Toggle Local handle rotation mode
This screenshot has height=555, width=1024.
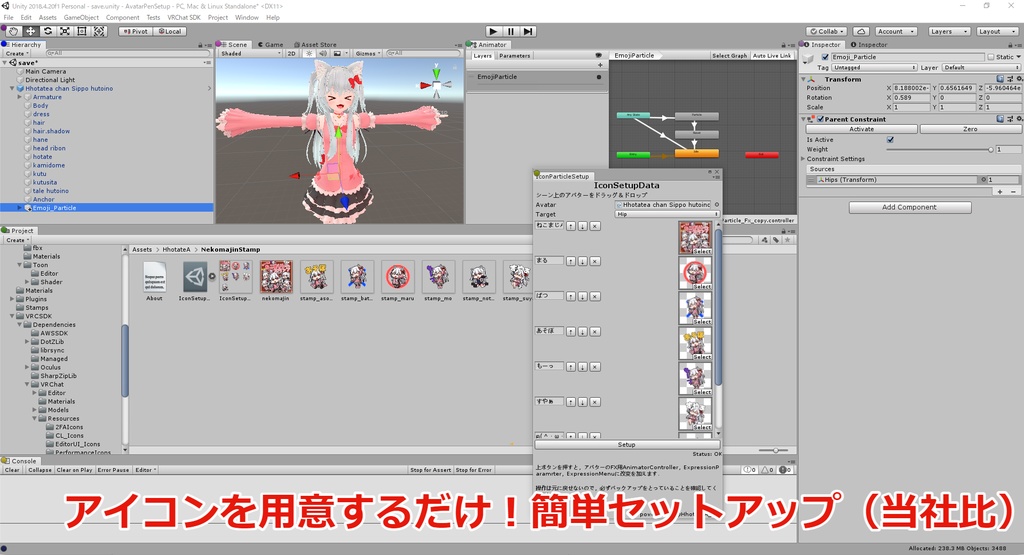coord(170,31)
